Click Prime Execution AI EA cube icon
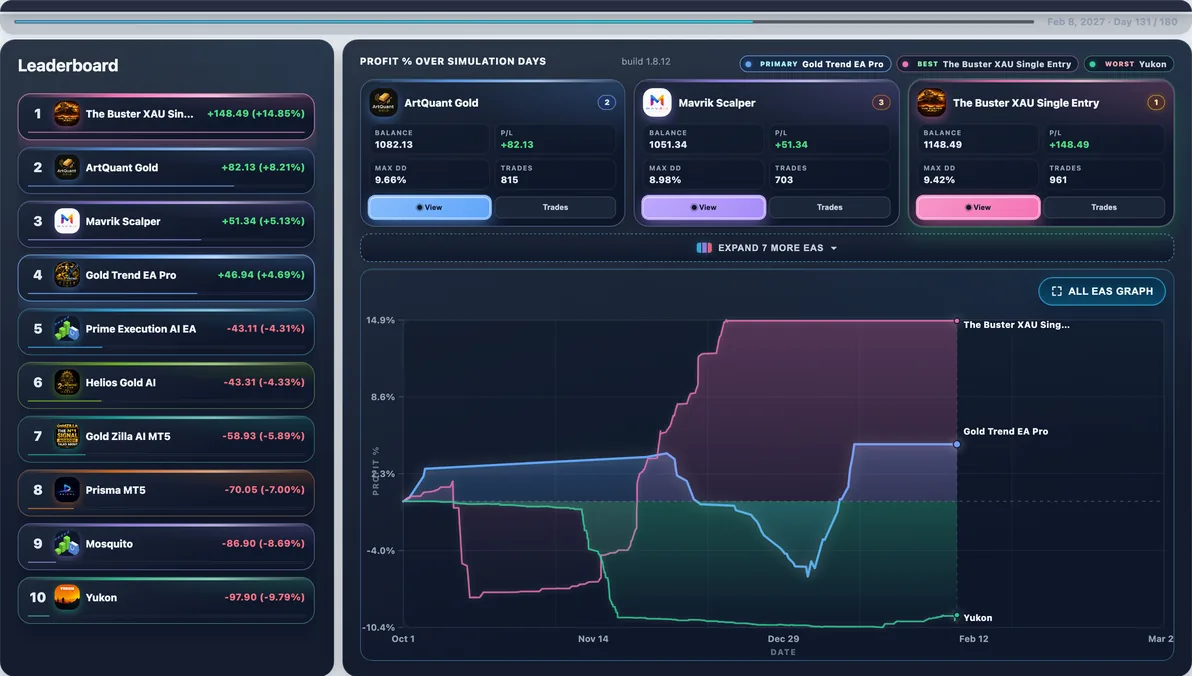Viewport: 1192px width, 676px height. pyautogui.click(x=67, y=328)
